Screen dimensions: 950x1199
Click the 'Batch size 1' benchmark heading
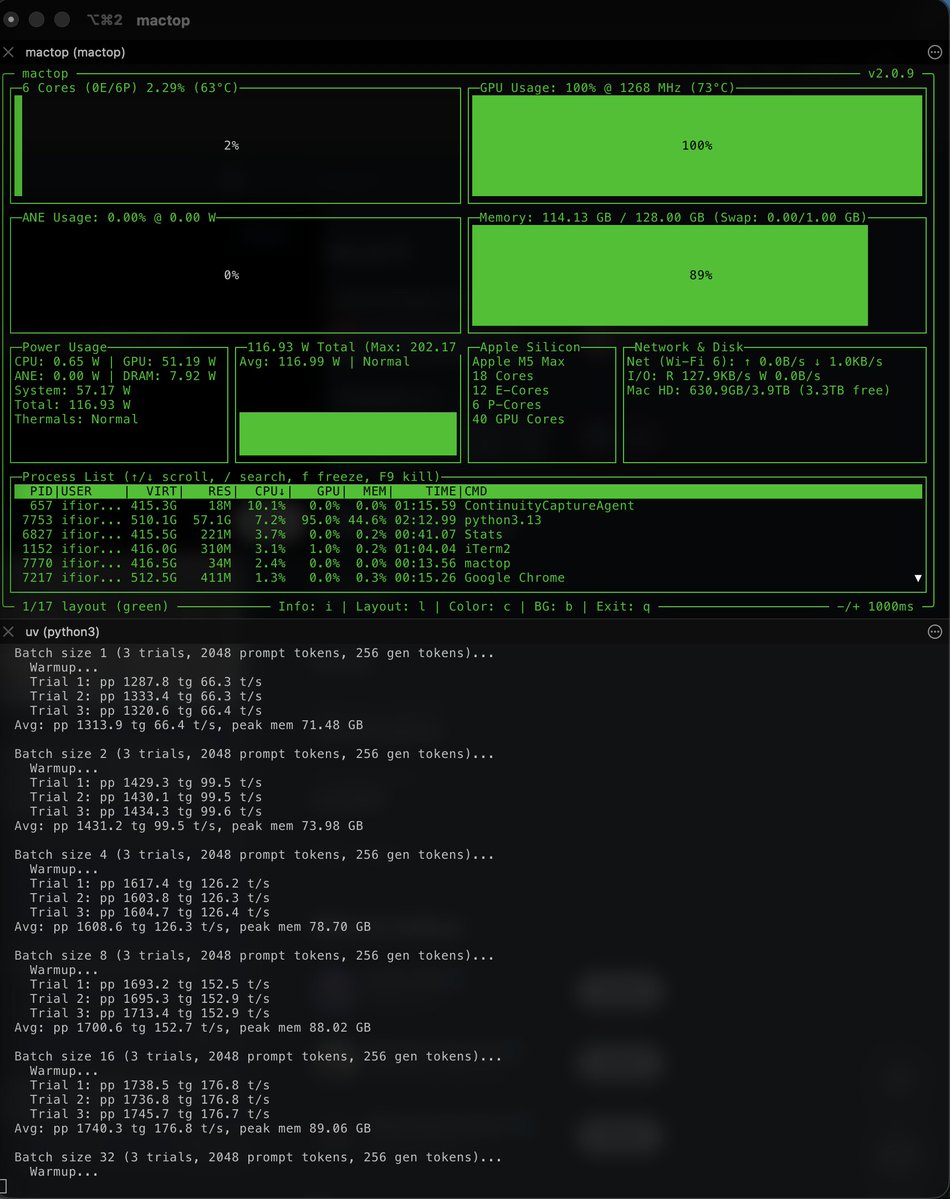pyautogui.click(x=254, y=653)
